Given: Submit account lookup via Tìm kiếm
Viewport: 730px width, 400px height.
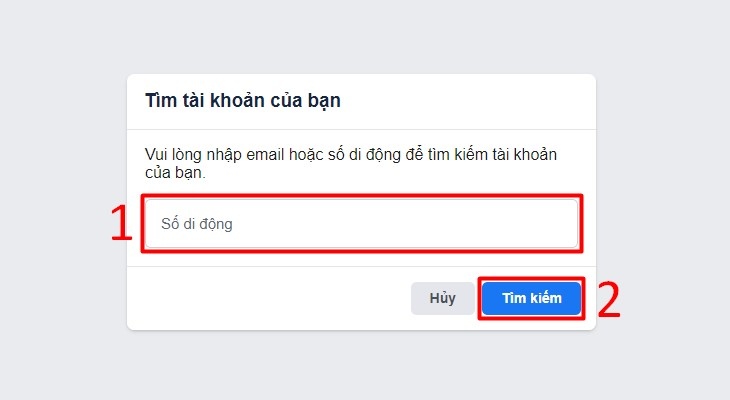Looking at the screenshot, I should point(532,298).
